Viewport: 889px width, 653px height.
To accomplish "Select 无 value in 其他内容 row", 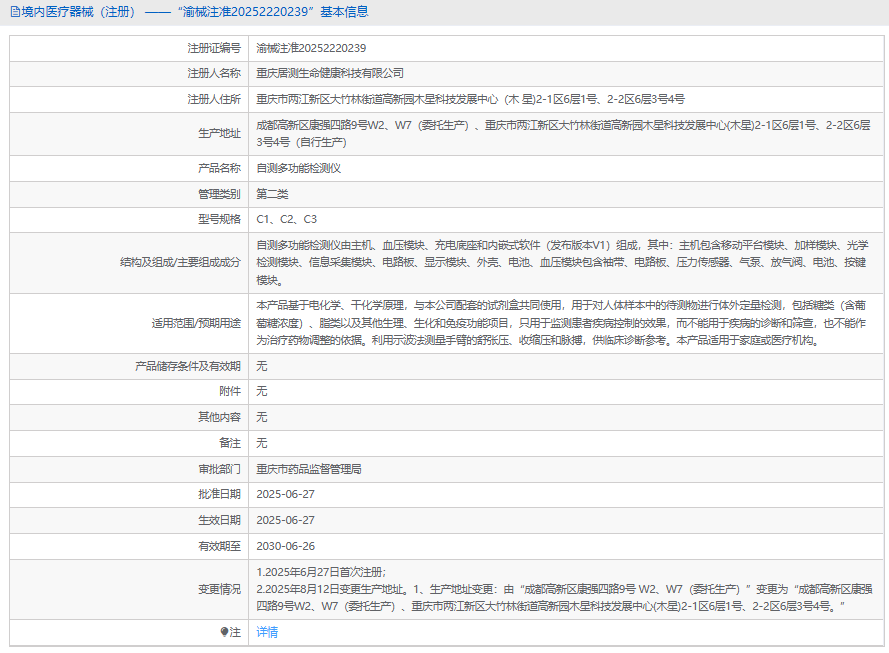I will [261, 417].
